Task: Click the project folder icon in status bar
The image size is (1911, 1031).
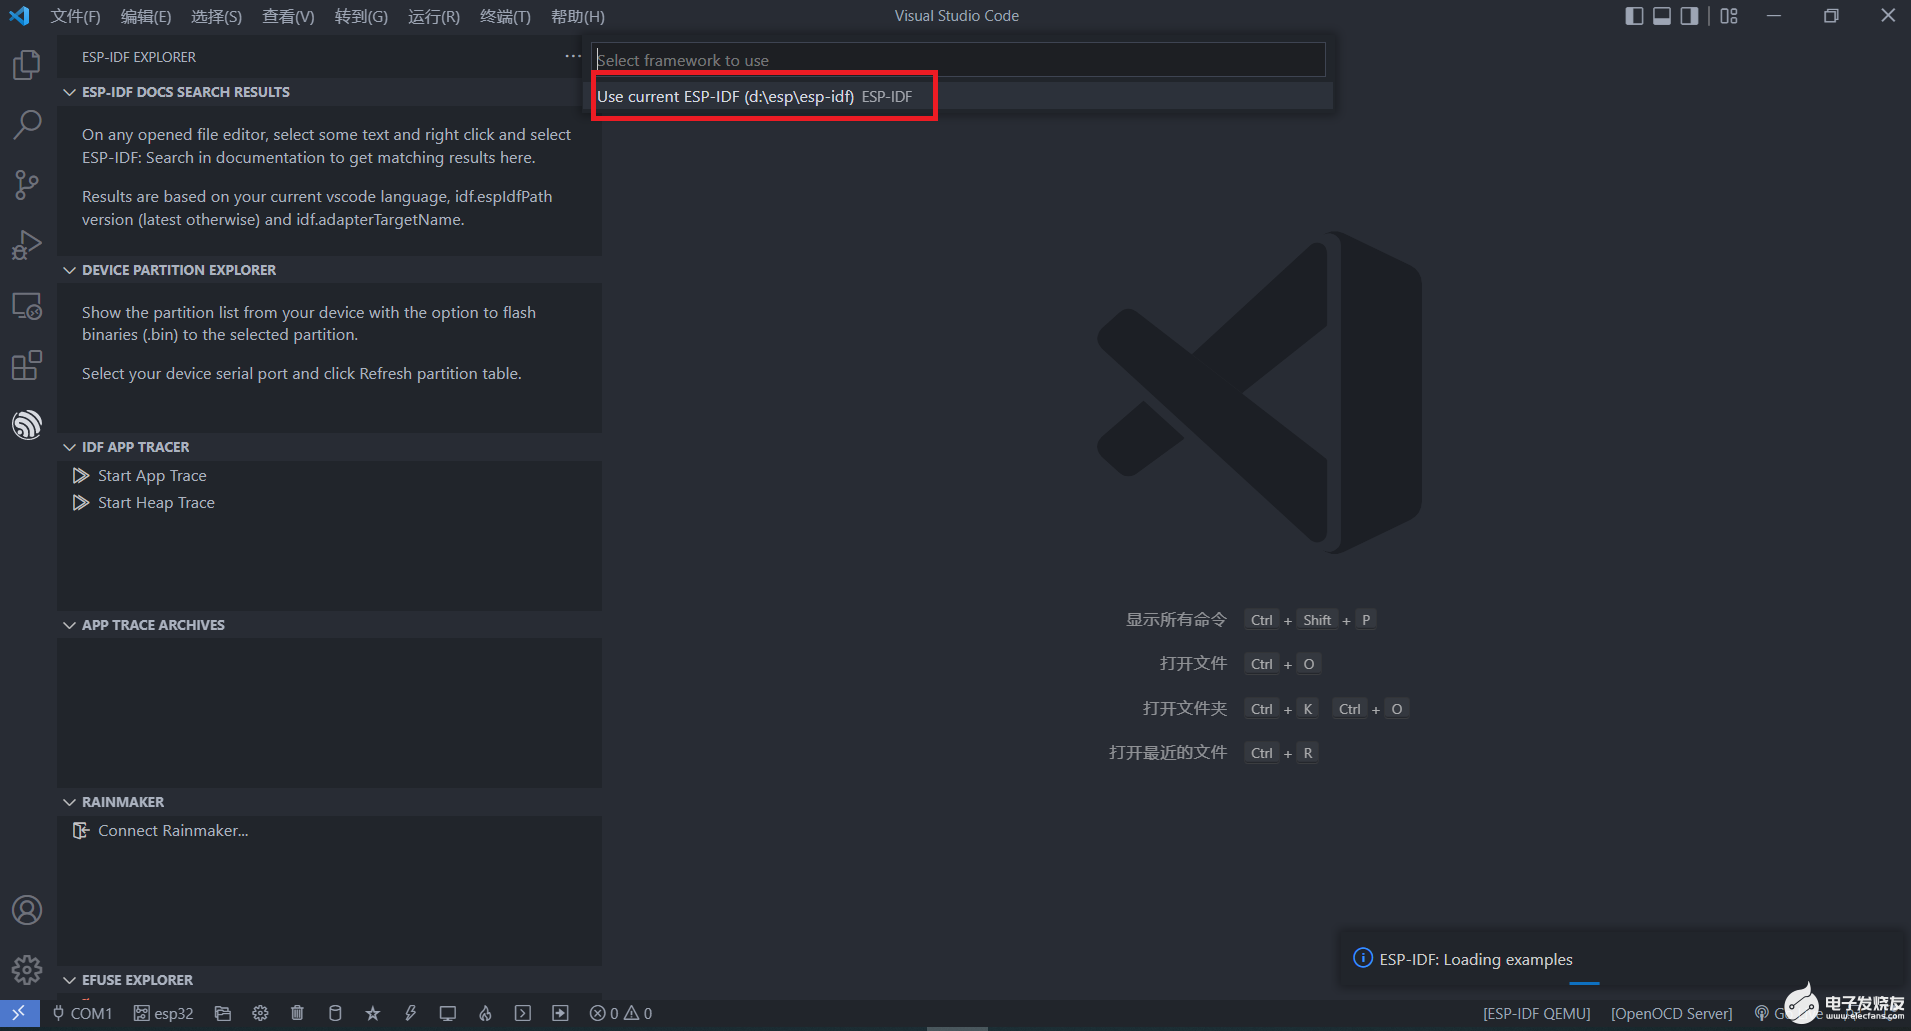Action: (223, 1013)
